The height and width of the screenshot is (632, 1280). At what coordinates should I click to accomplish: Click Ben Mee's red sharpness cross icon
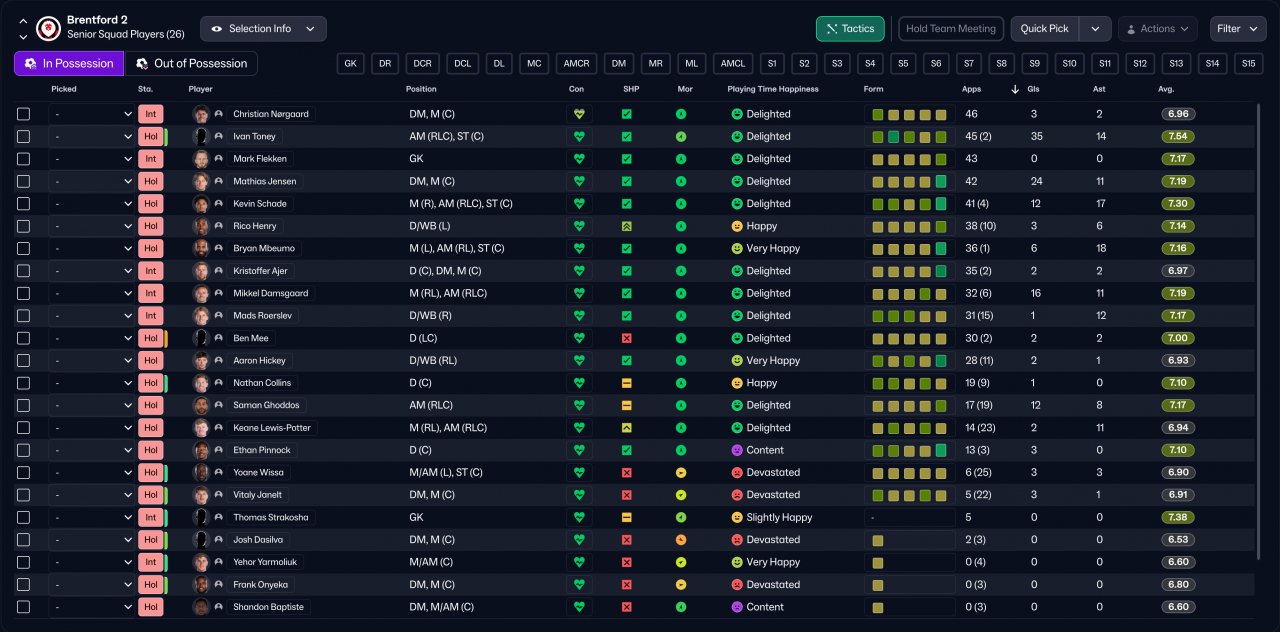click(x=626, y=338)
